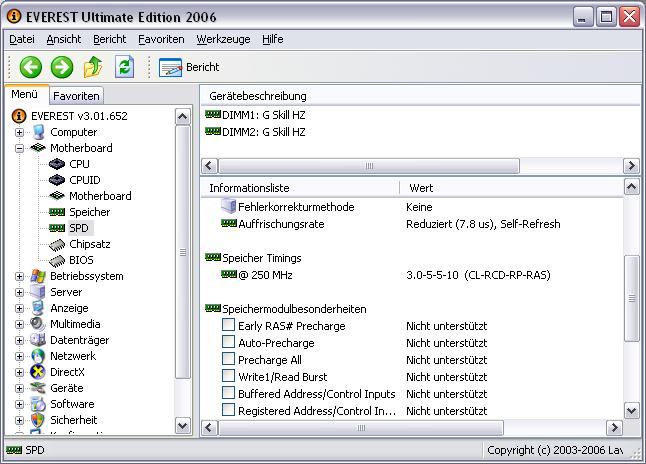The width and height of the screenshot is (646, 464).
Task: Switch to the Menü tab
Action: 25,94
